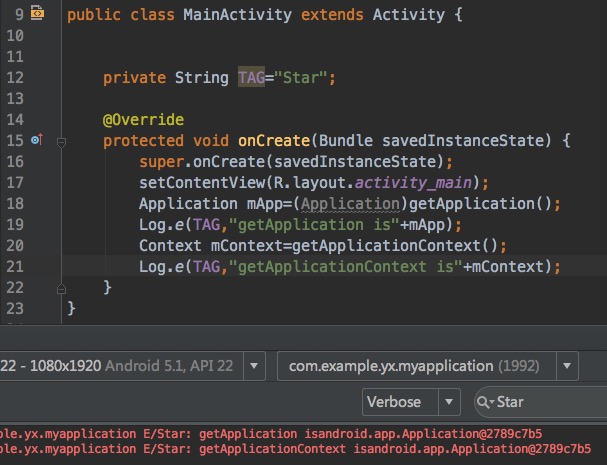Click the @Override annotation

tap(142, 119)
